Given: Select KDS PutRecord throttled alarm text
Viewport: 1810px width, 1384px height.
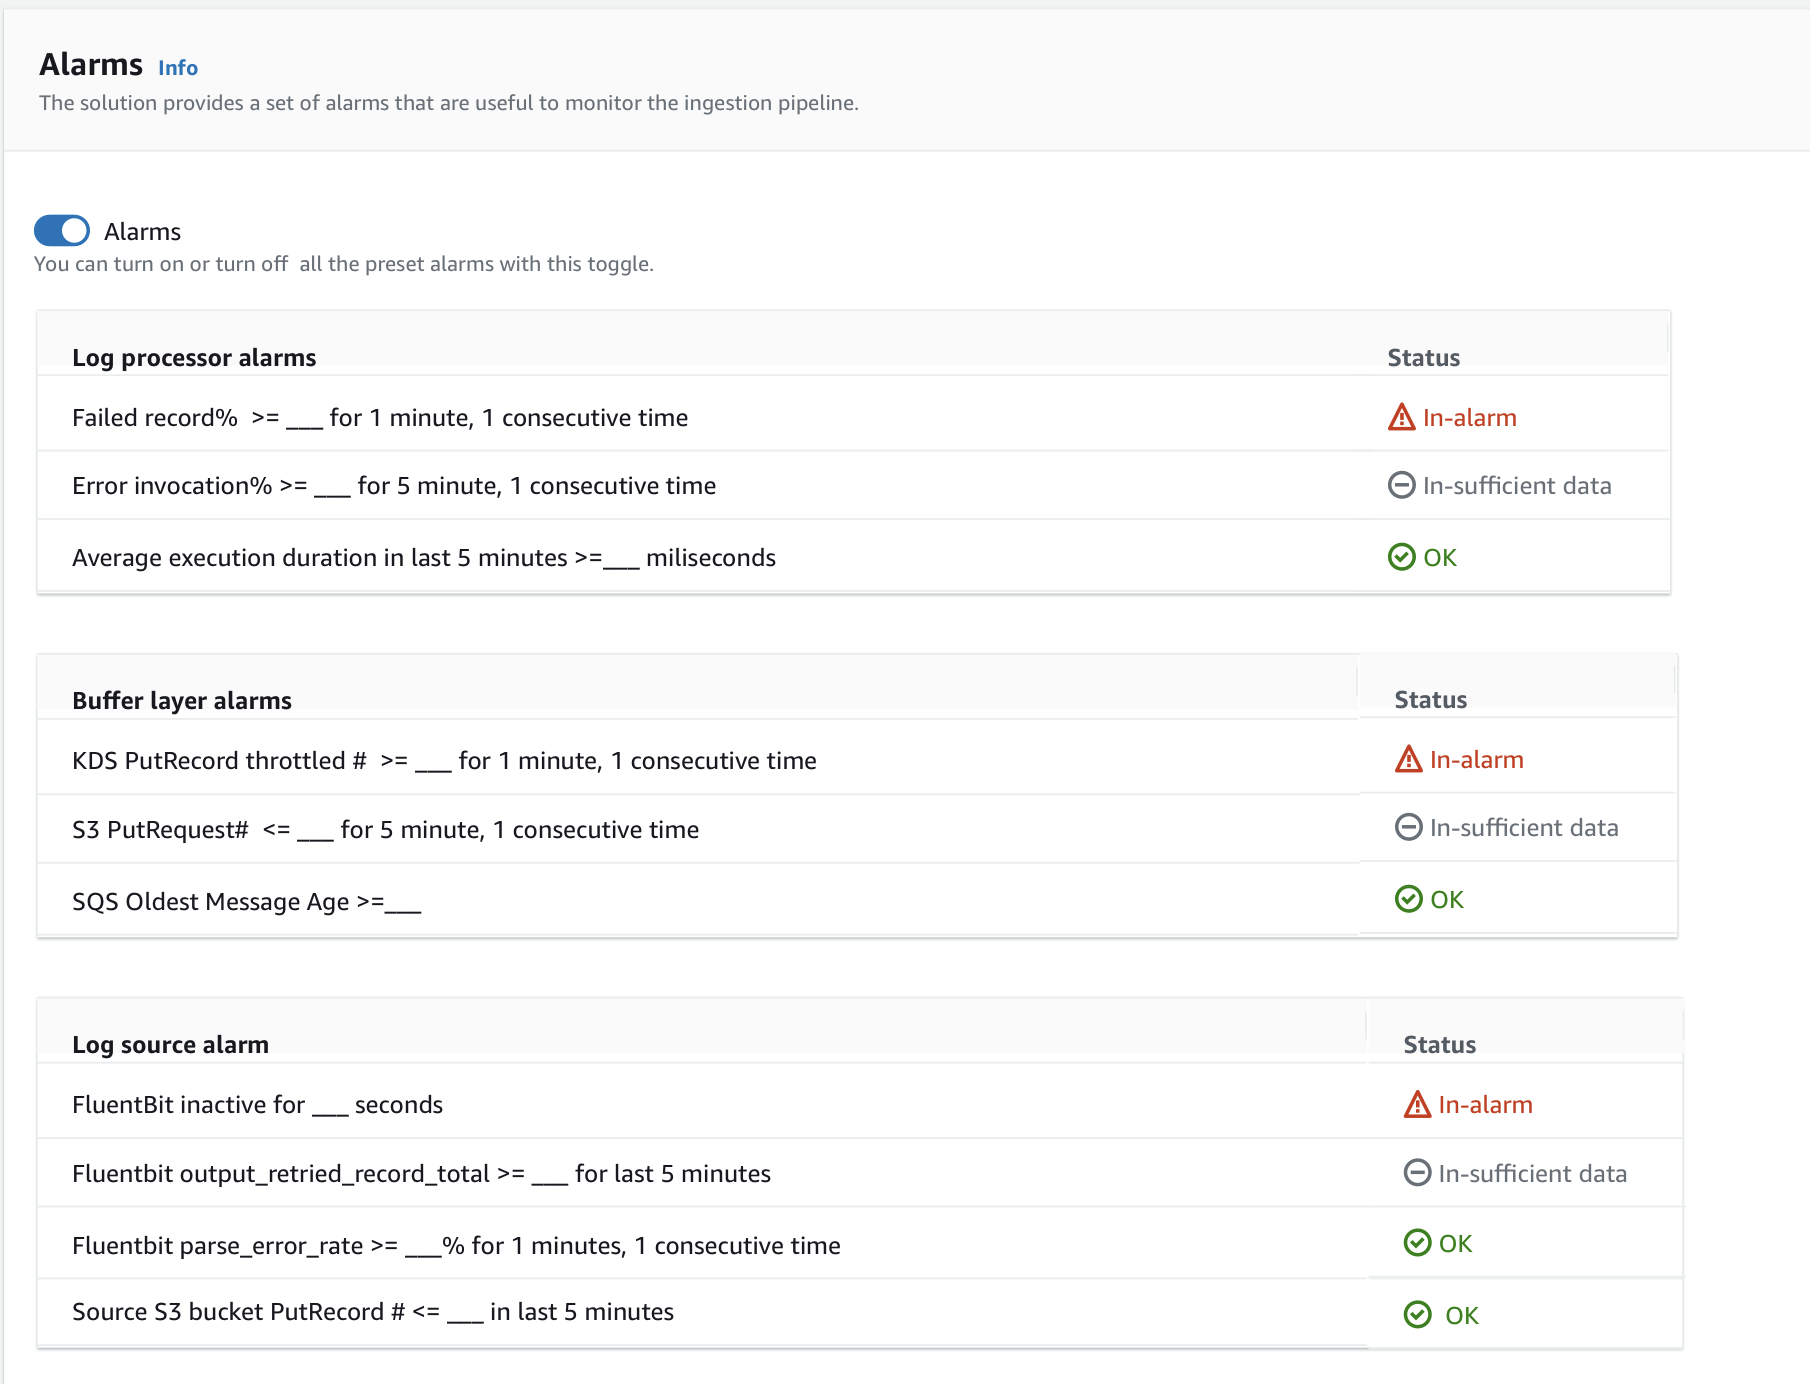Looking at the screenshot, I should coord(444,761).
